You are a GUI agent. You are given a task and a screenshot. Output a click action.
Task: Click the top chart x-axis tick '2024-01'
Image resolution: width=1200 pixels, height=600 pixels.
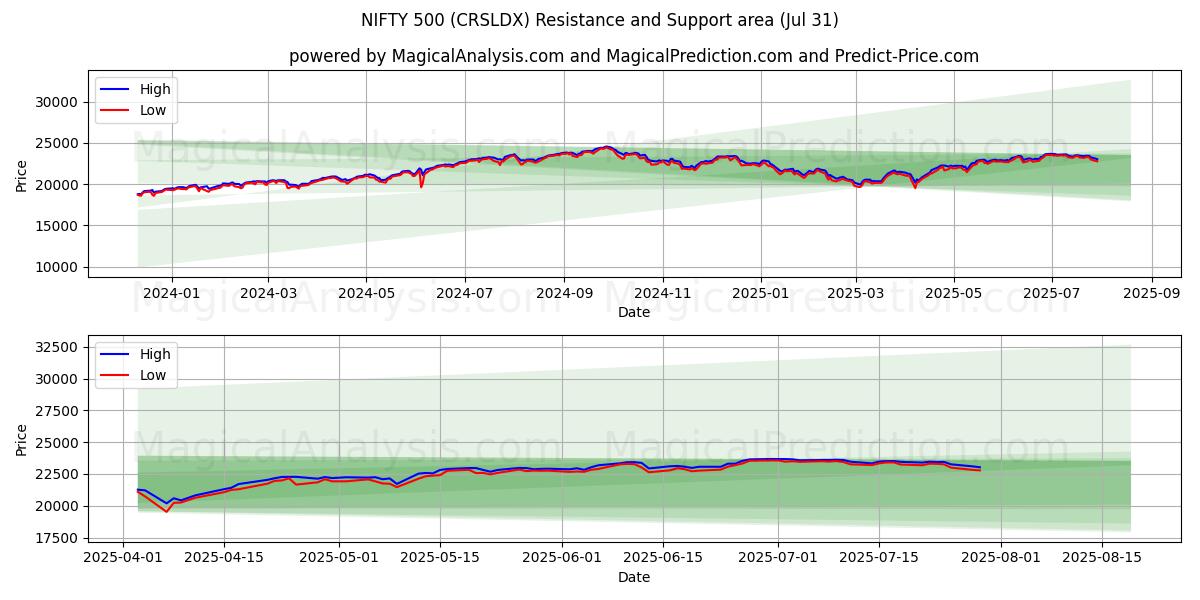point(171,293)
